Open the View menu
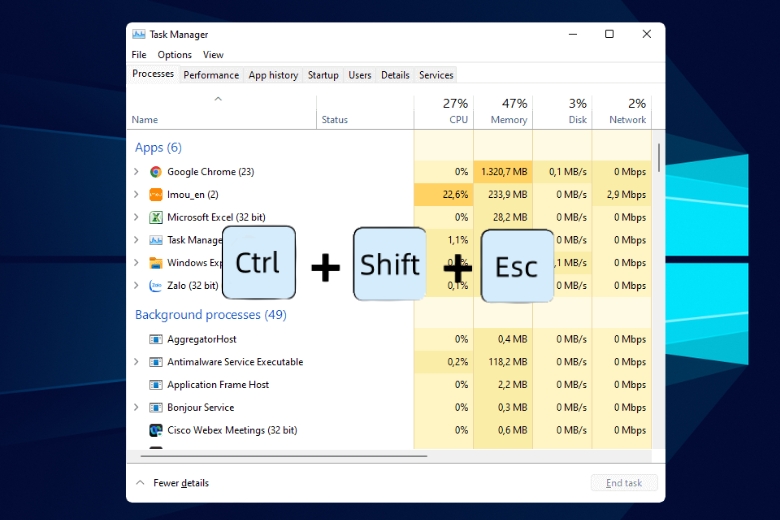This screenshot has height=520, width=780. 213,55
